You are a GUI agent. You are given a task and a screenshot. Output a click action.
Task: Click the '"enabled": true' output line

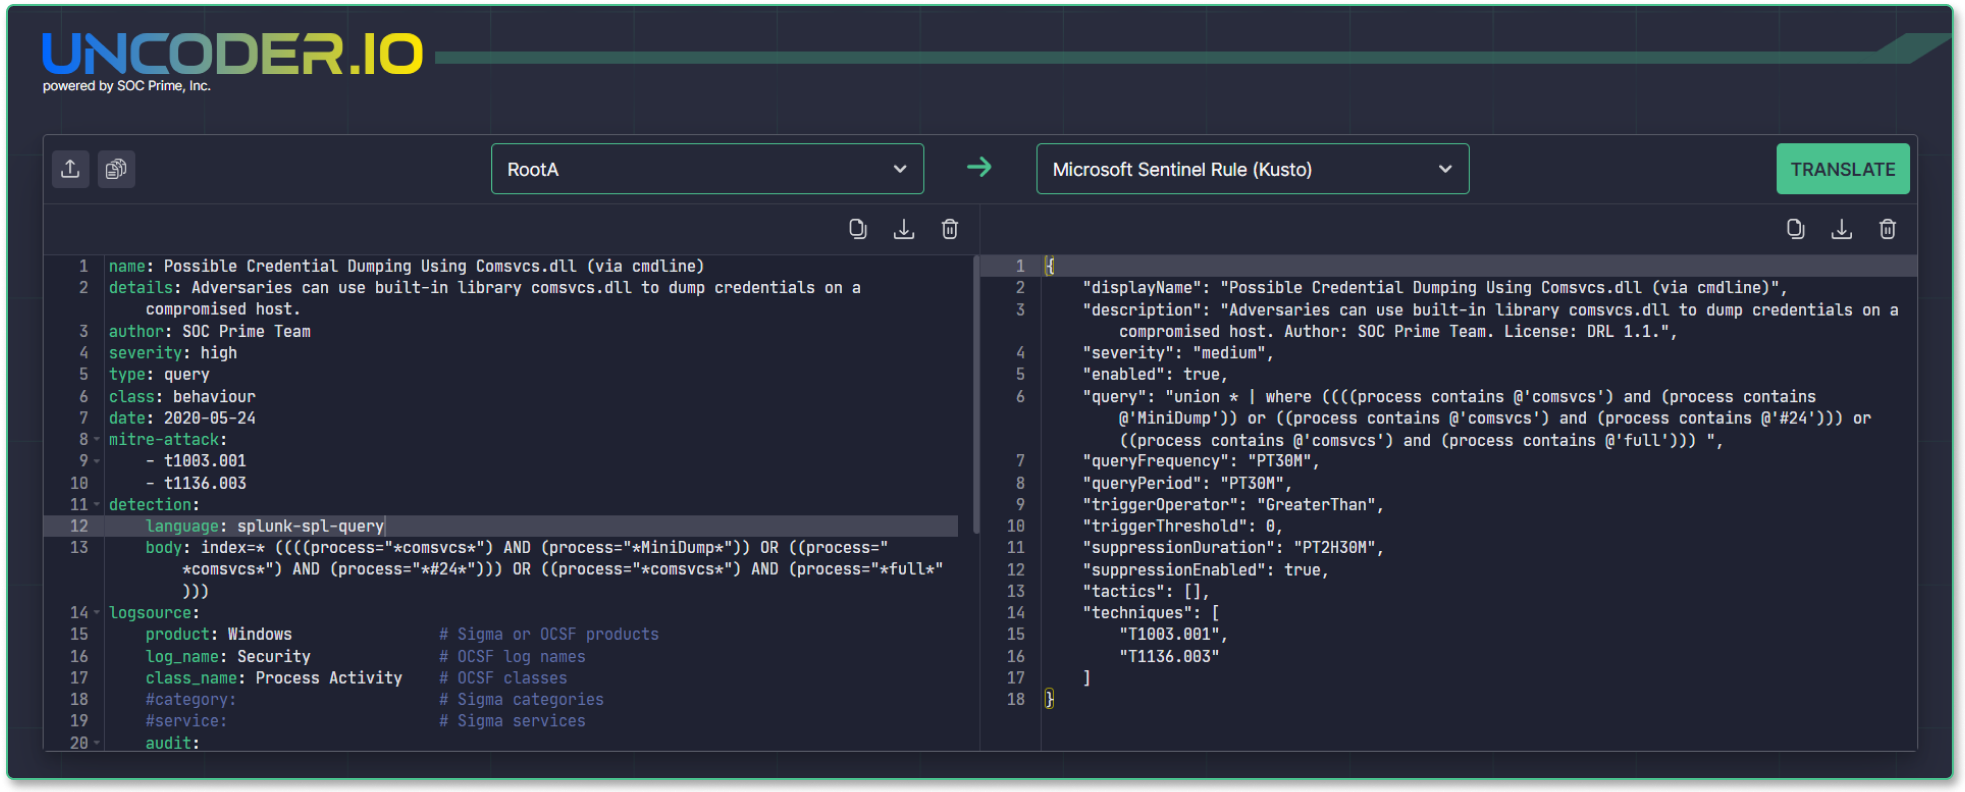[1155, 374]
